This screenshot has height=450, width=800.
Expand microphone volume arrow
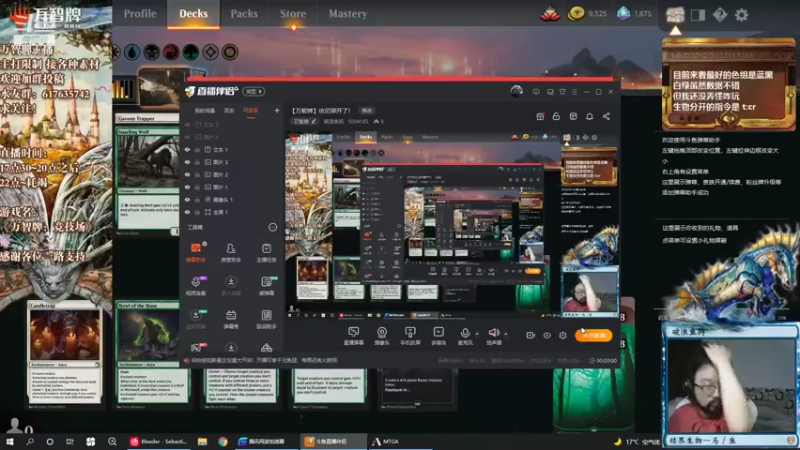coord(477,334)
